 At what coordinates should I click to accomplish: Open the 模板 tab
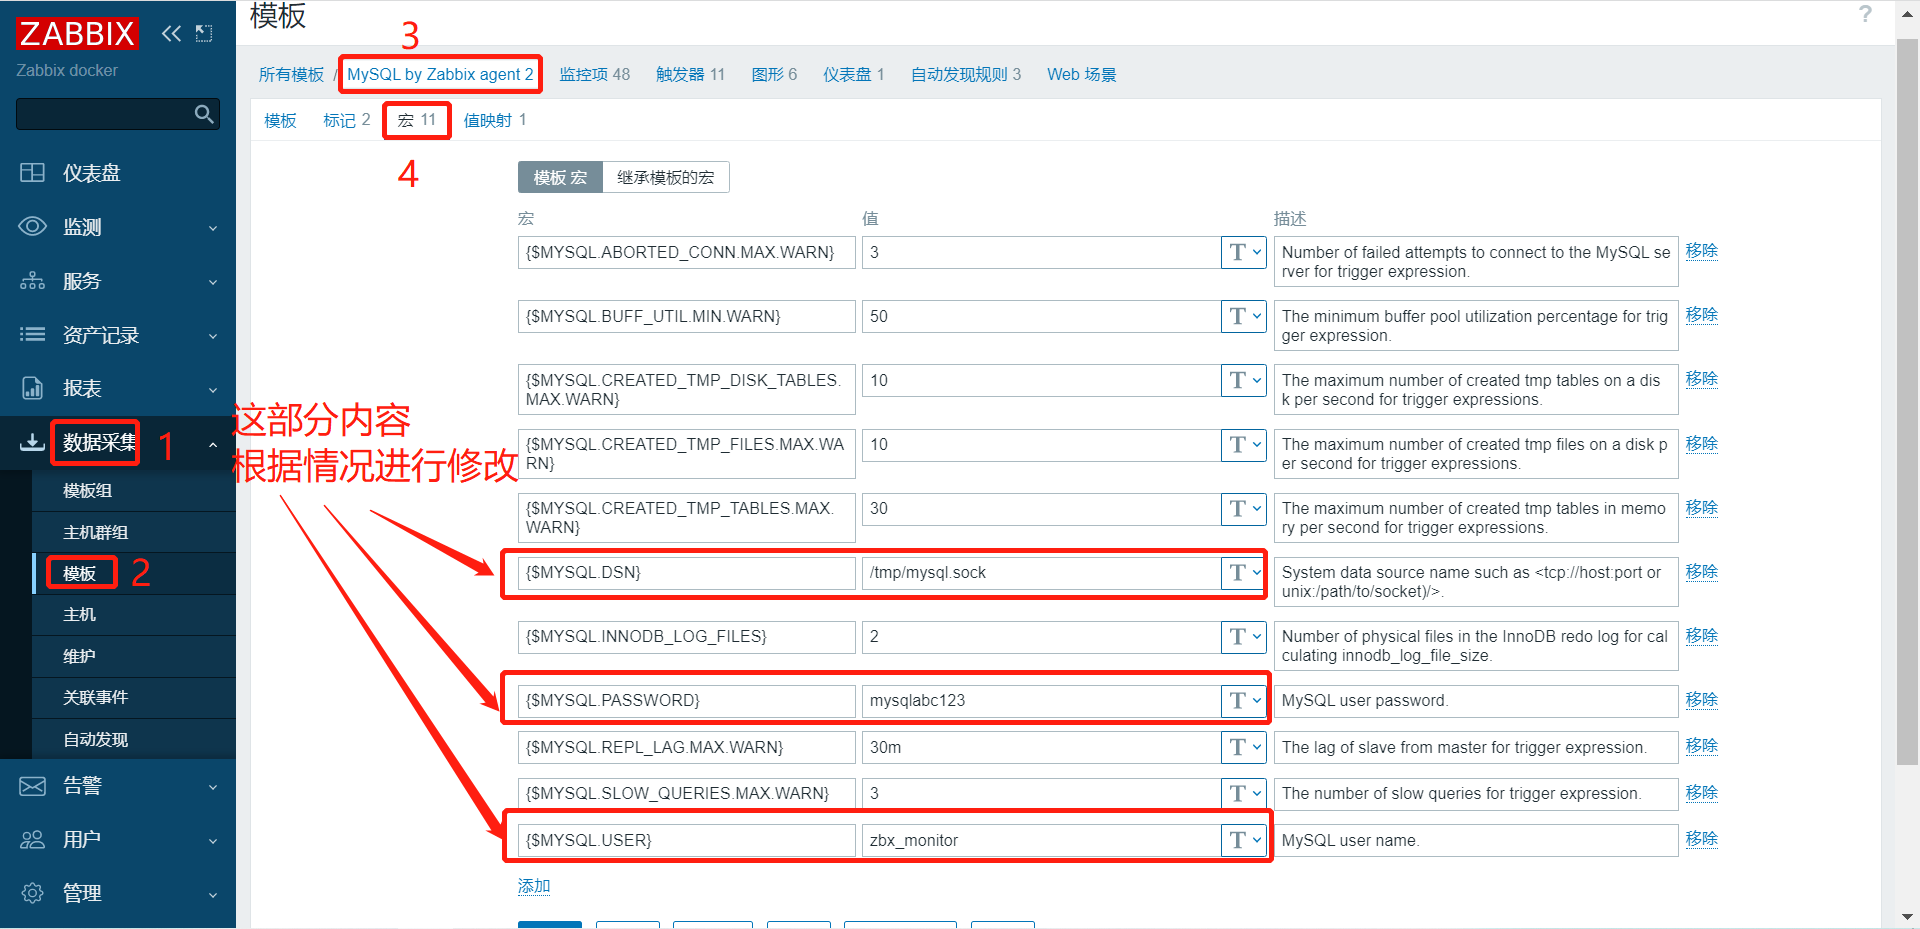280,120
